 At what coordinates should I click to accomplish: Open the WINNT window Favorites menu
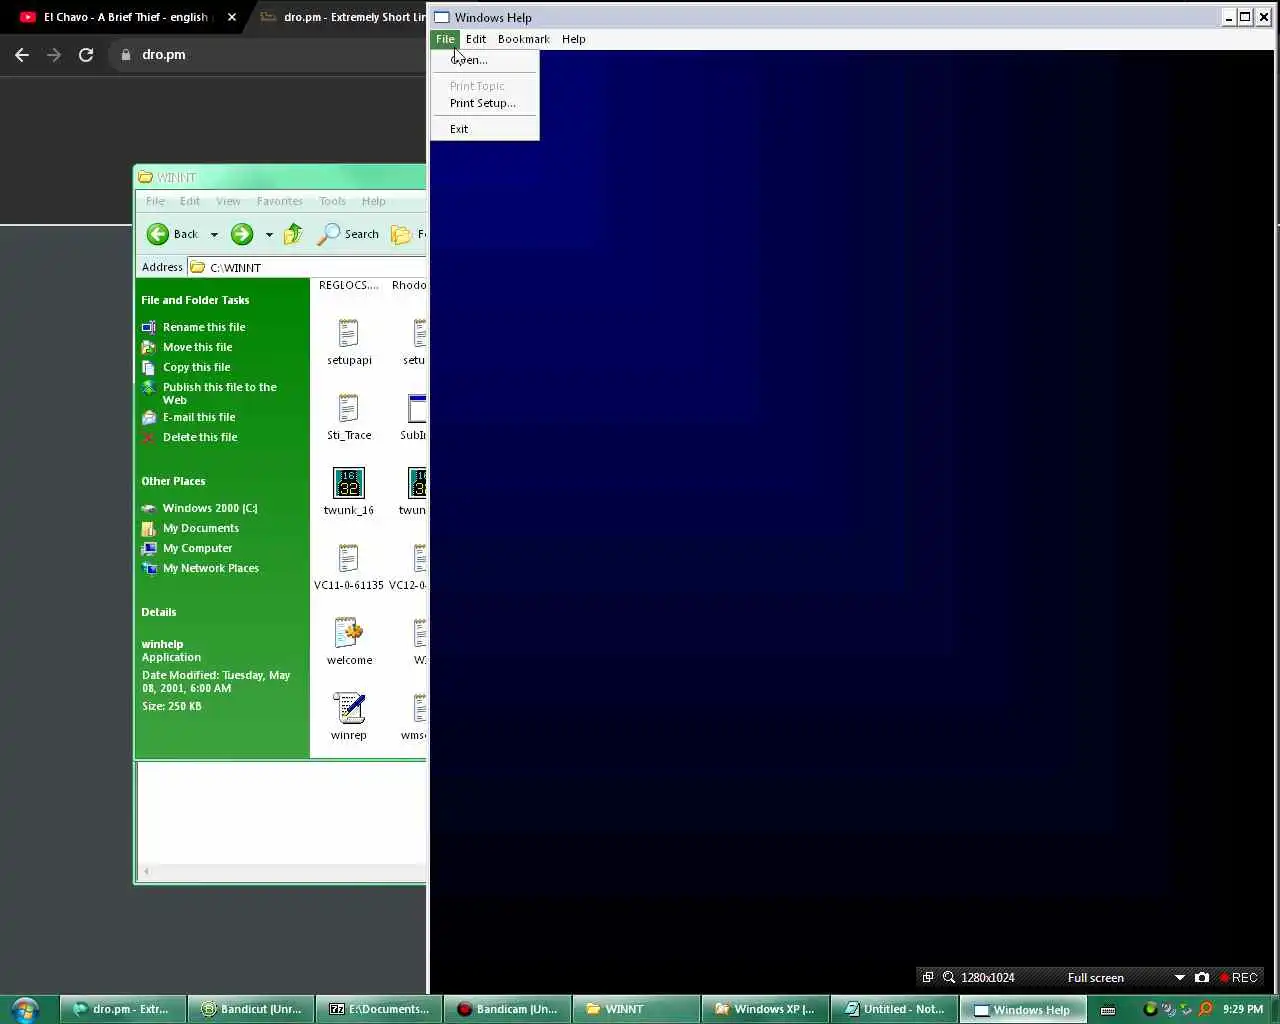point(280,201)
